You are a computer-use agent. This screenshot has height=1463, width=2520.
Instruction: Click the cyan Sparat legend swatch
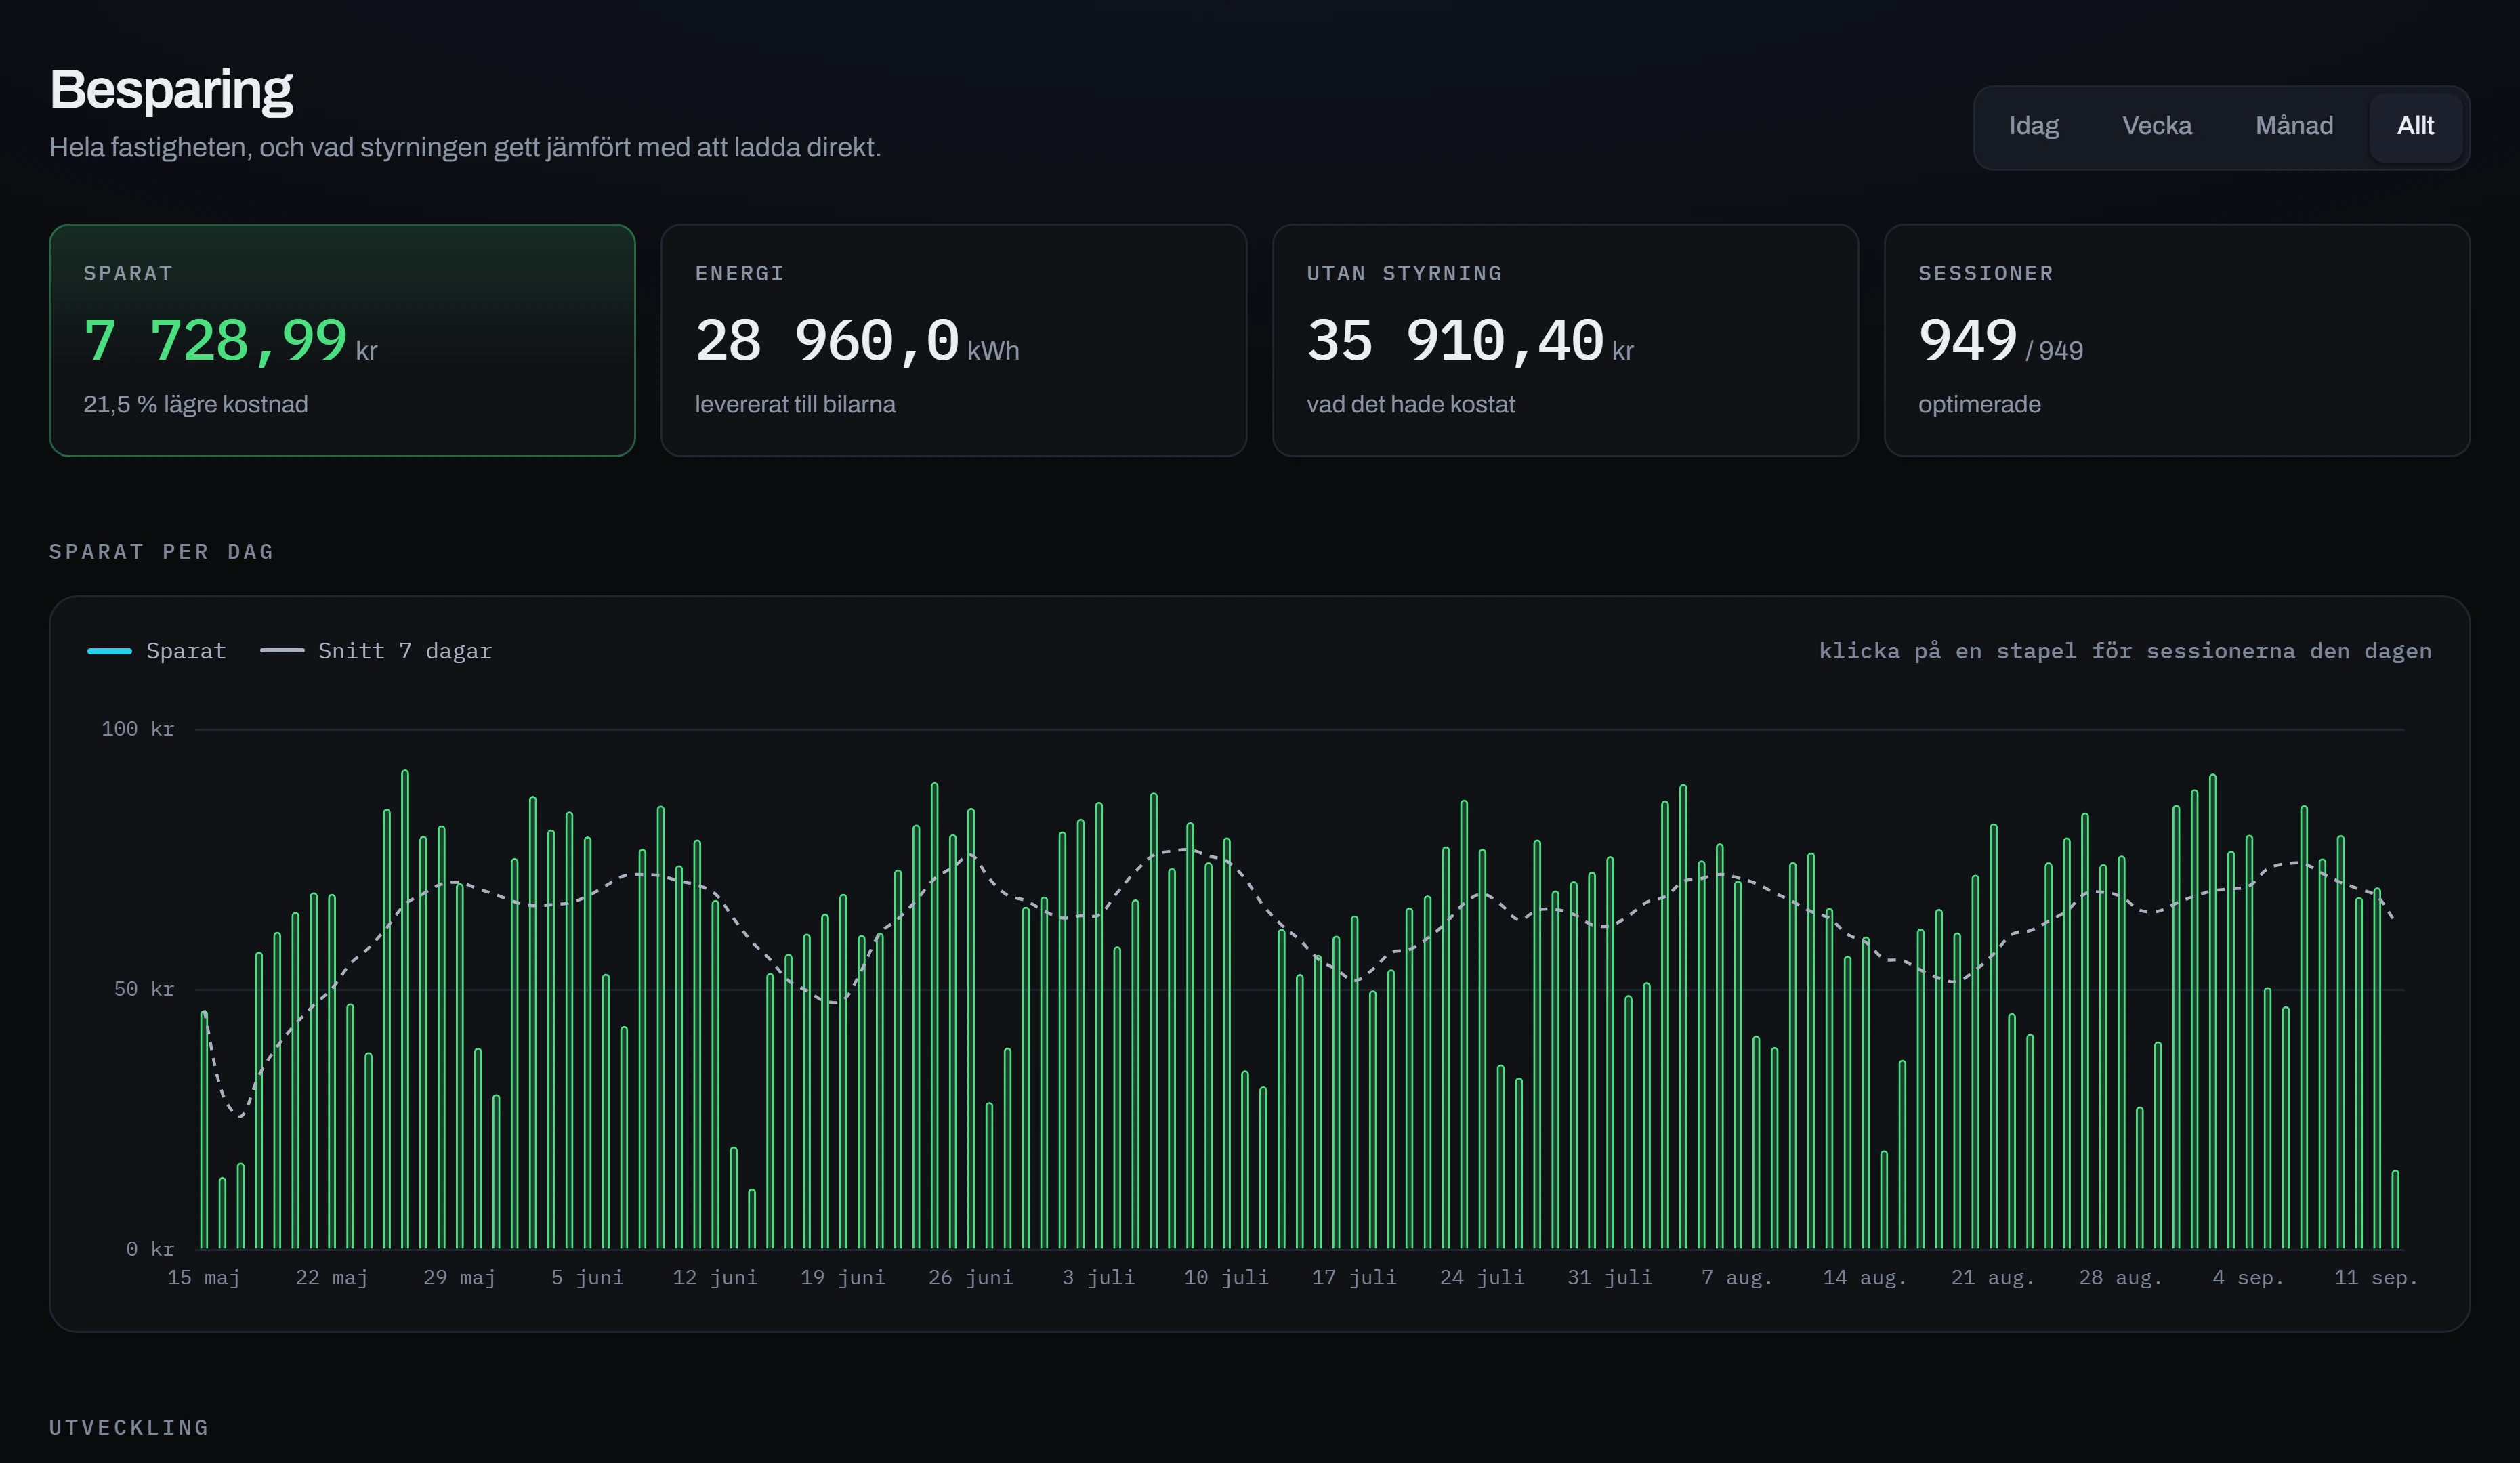(x=110, y=651)
